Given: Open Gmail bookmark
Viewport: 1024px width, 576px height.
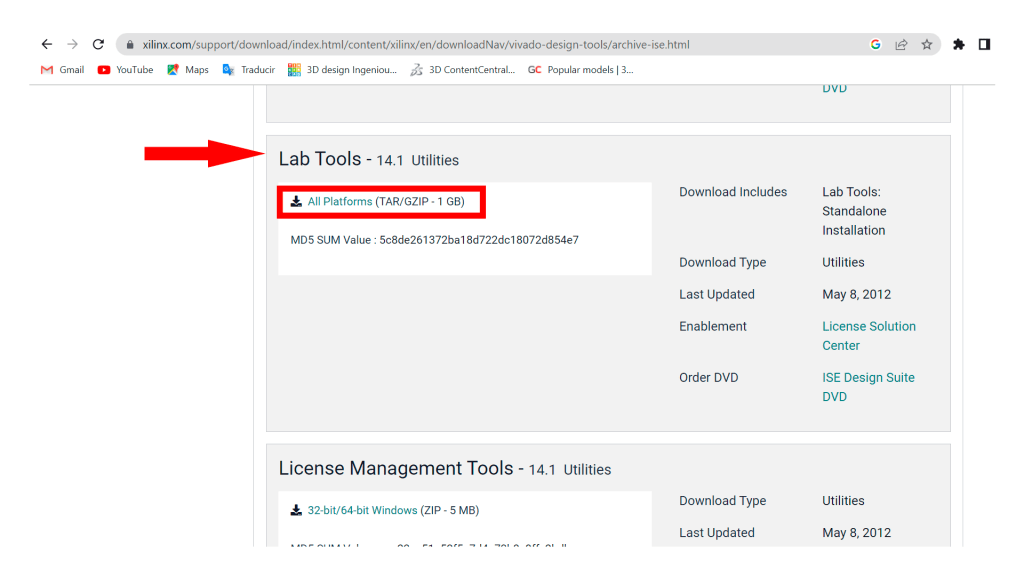Looking at the screenshot, I should pyautogui.click(x=62, y=70).
